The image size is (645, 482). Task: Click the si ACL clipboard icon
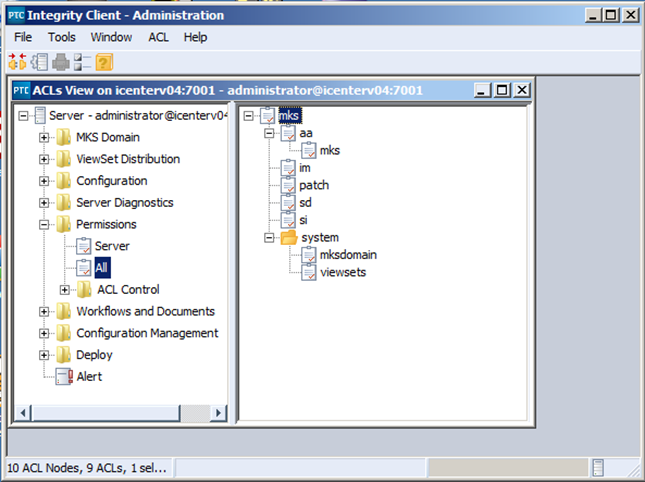click(x=288, y=220)
